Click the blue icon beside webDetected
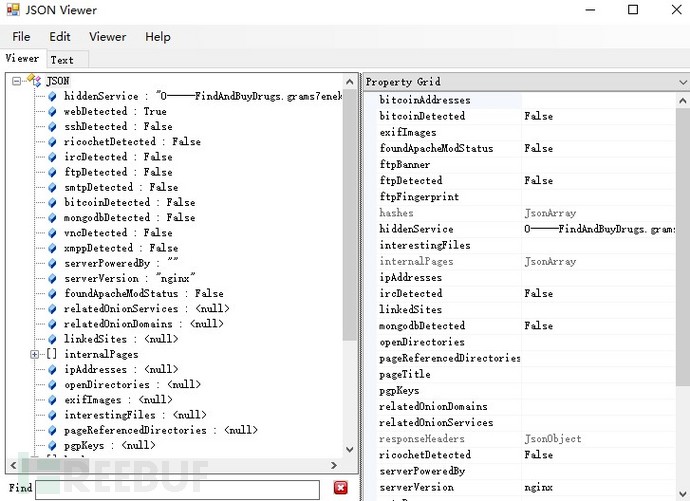Screen dimensions: 690x501 point(52,112)
